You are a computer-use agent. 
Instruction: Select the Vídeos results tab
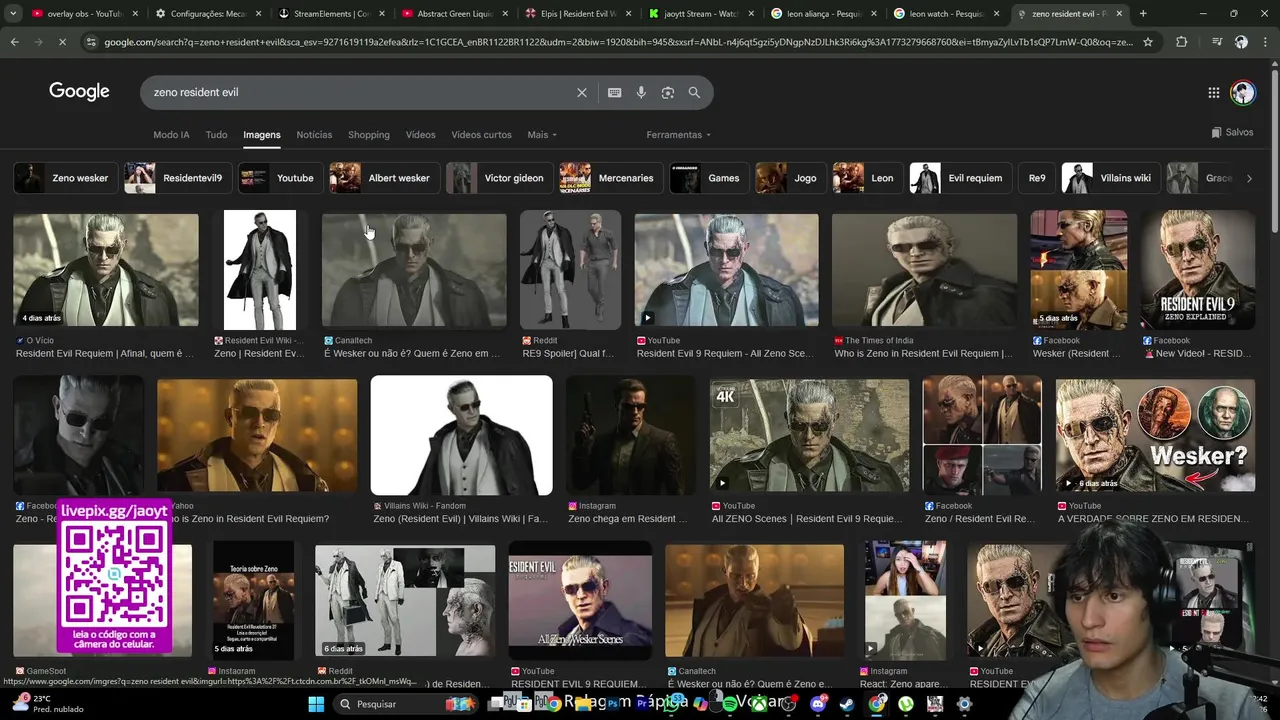point(420,135)
